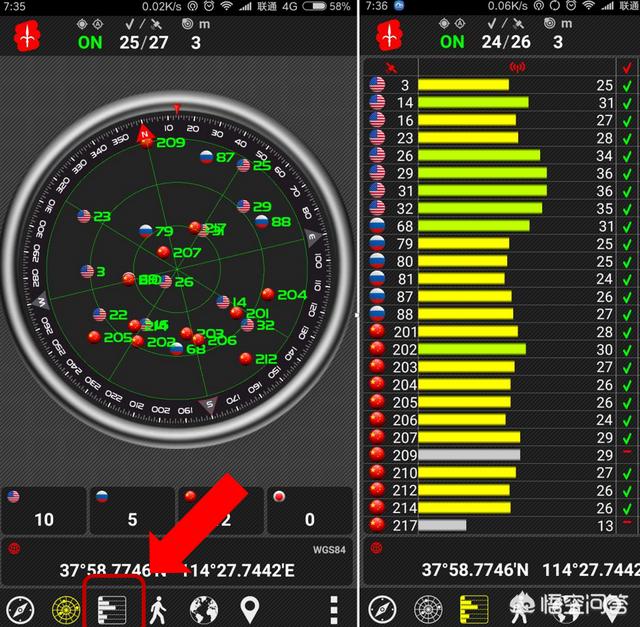Image resolution: width=640 pixels, height=627 pixels.
Task: Tap satellite count 24/26
Action: (506, 42)
